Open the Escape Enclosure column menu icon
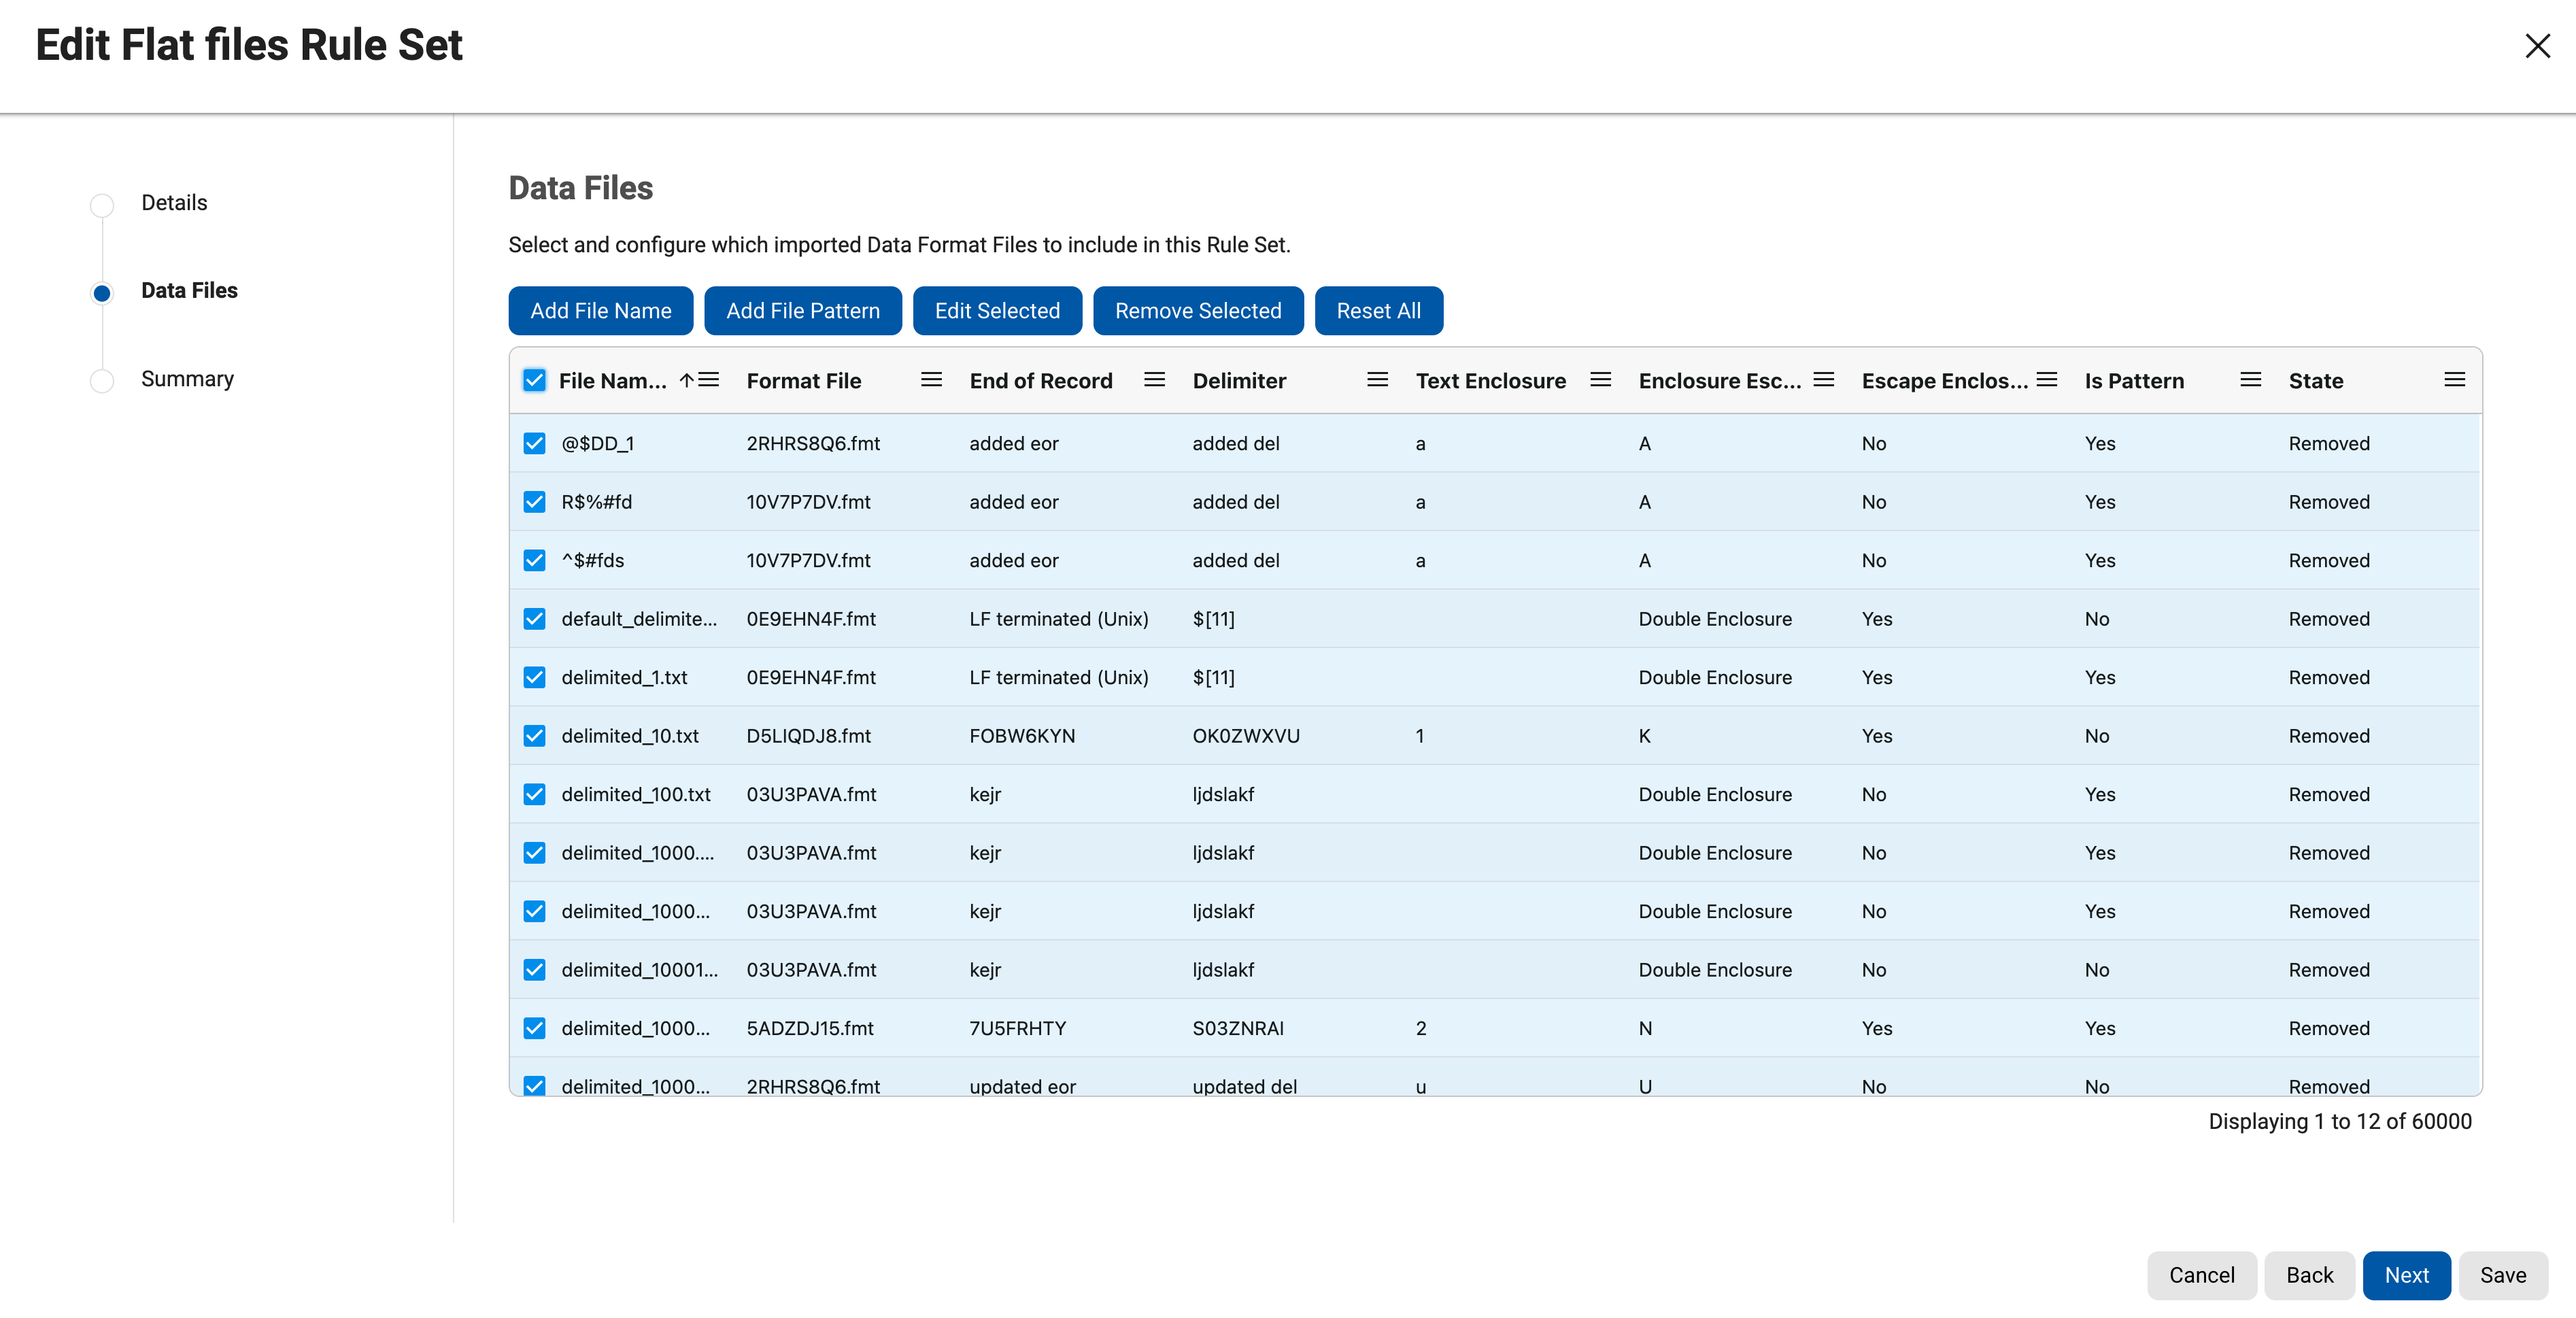This screenshot has width=2576, height=1318. point(2047,380)
